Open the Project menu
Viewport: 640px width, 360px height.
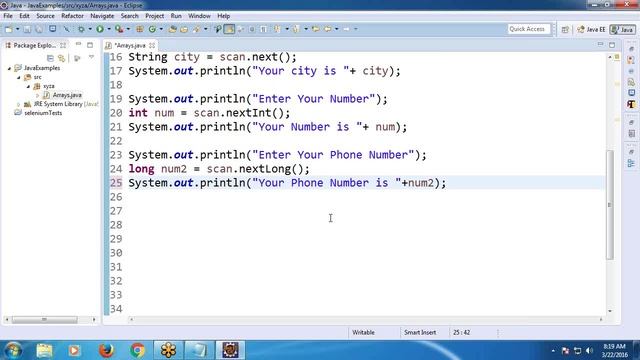(155, 16)
